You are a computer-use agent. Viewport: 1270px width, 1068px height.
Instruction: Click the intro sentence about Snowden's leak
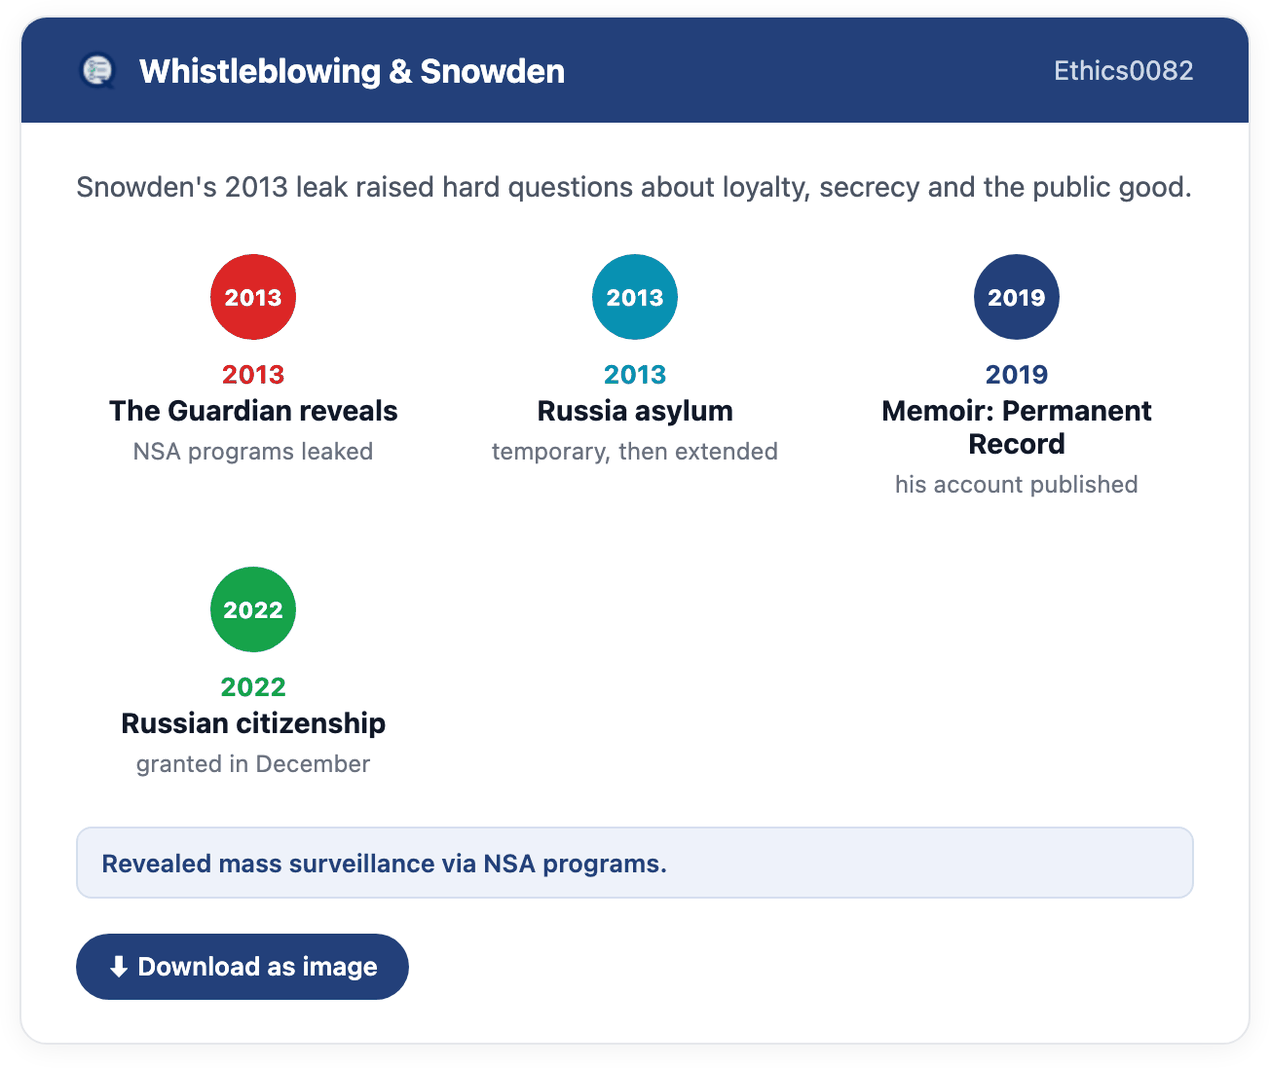click(x=634, y=187)
